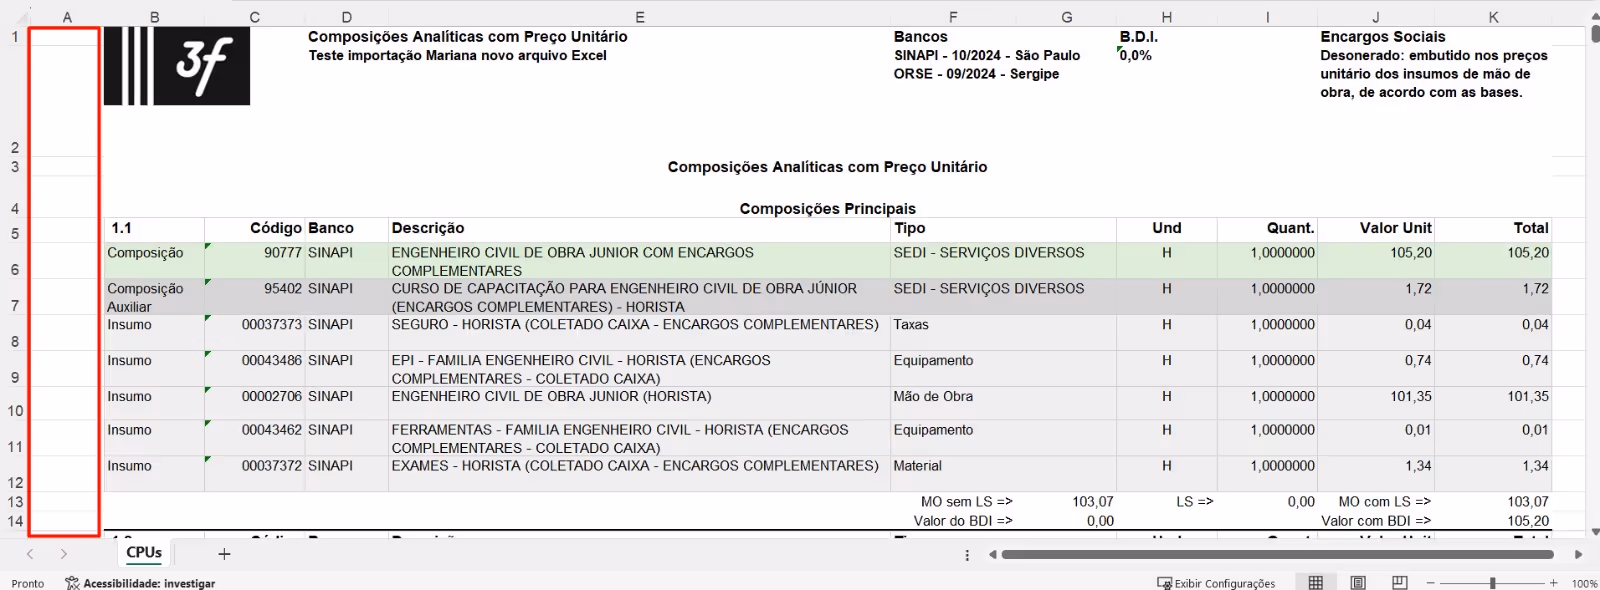Click 'ENGENHEIRO CIVIL DE OBRA JUNIOR (HORISTA)' cell
Viewport: 1600px width, 590px height.
(640, 403)
